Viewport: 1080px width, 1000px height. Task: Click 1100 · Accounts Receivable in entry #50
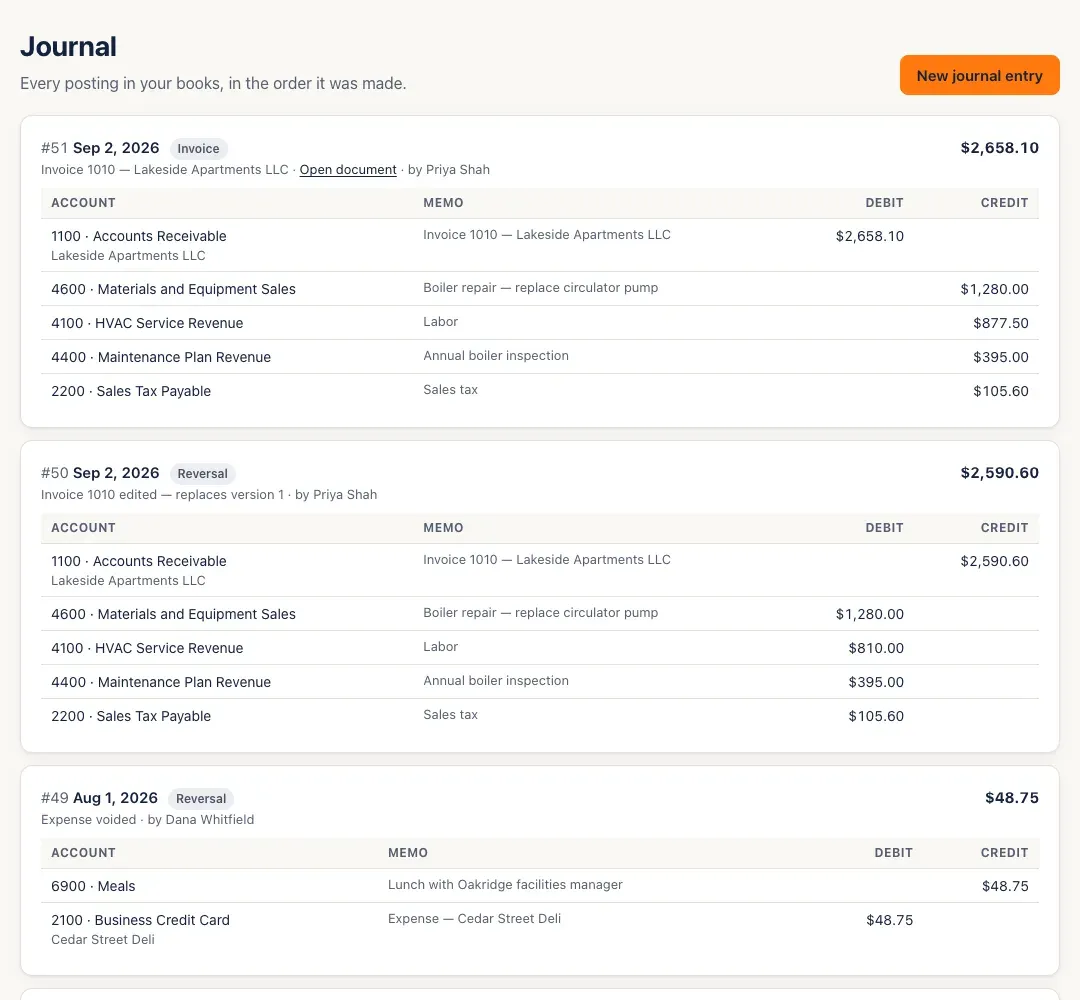[138, 561]
